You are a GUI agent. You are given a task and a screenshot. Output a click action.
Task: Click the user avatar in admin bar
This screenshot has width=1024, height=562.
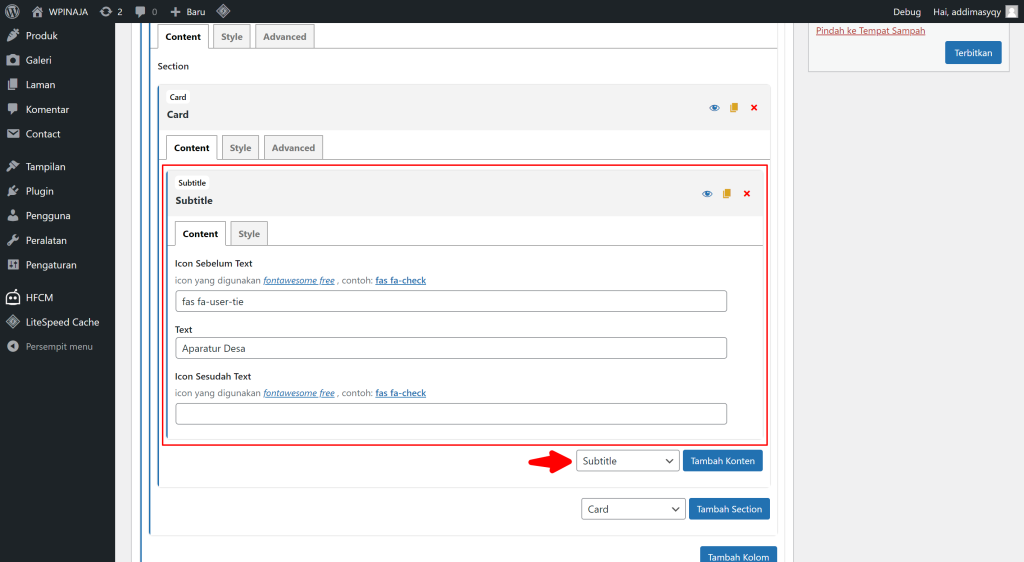pos(1012,12)
